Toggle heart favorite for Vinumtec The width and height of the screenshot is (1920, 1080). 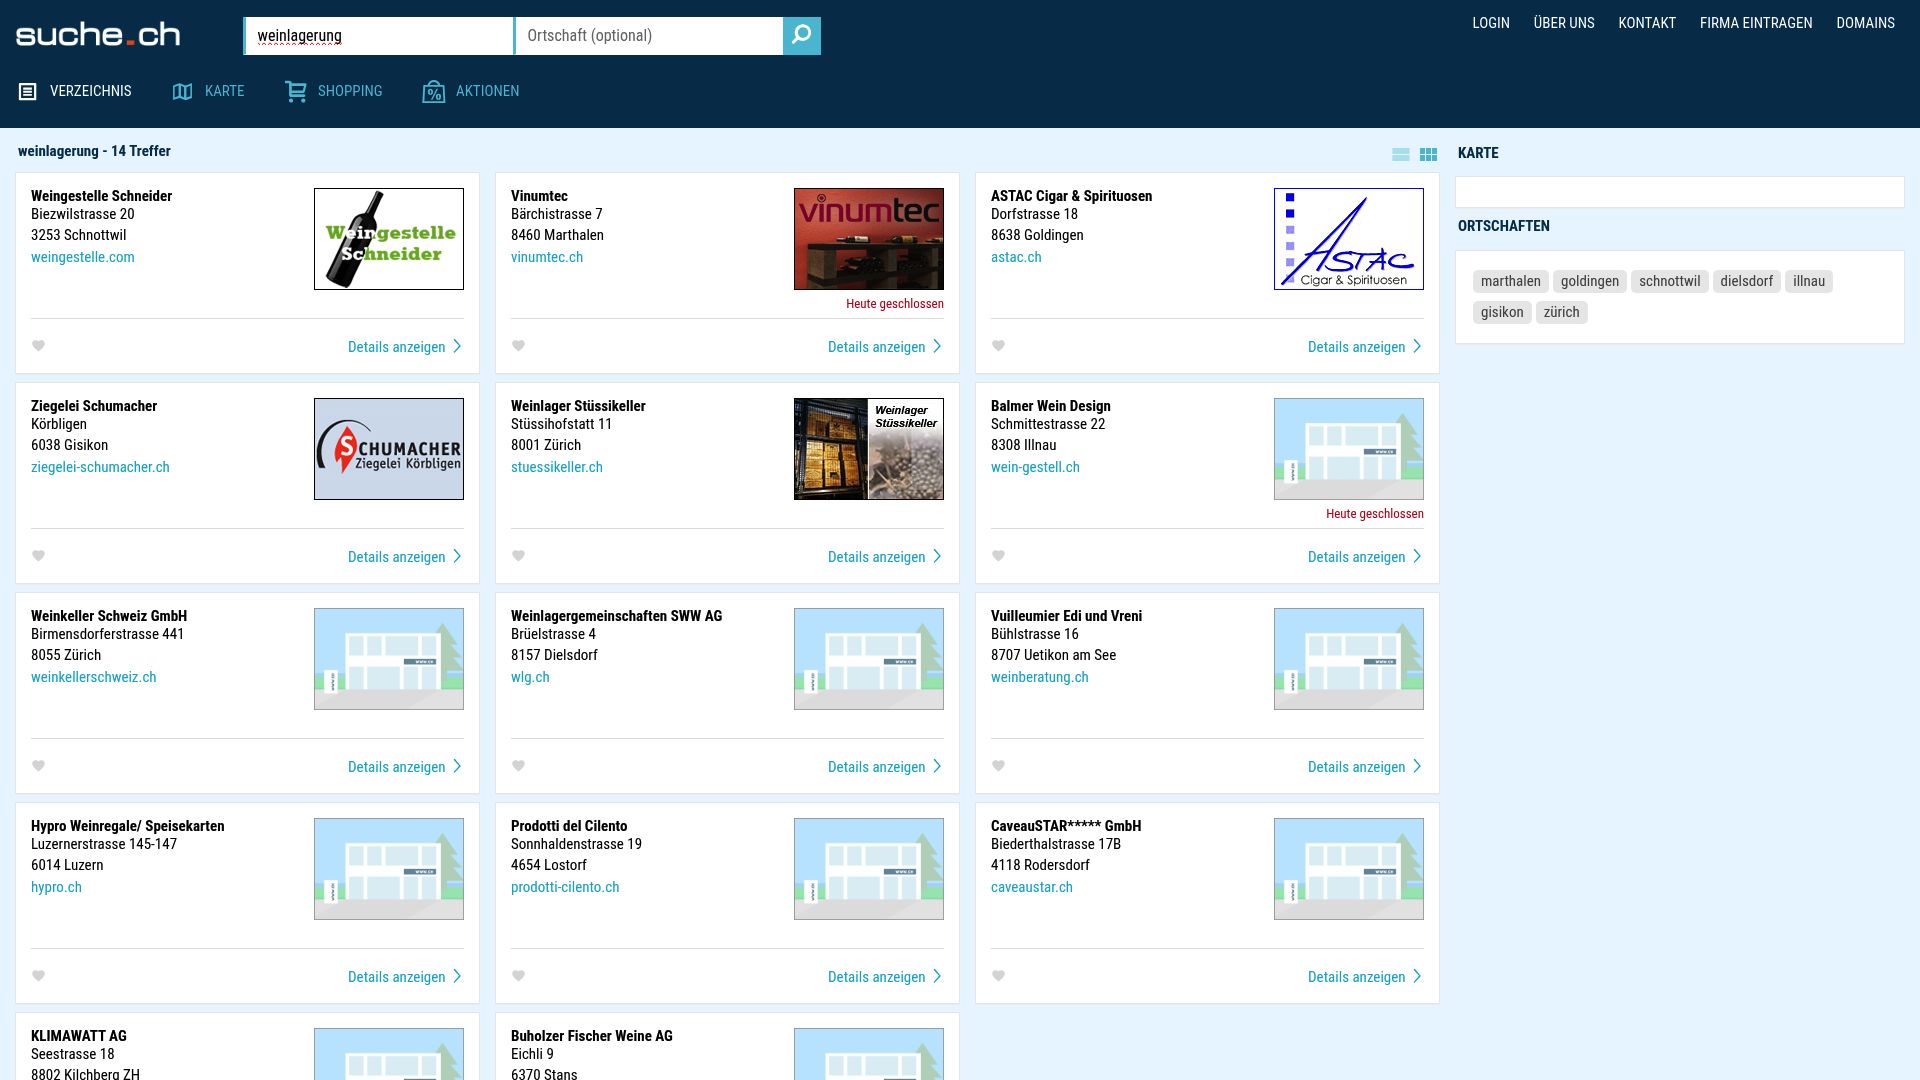519,346
